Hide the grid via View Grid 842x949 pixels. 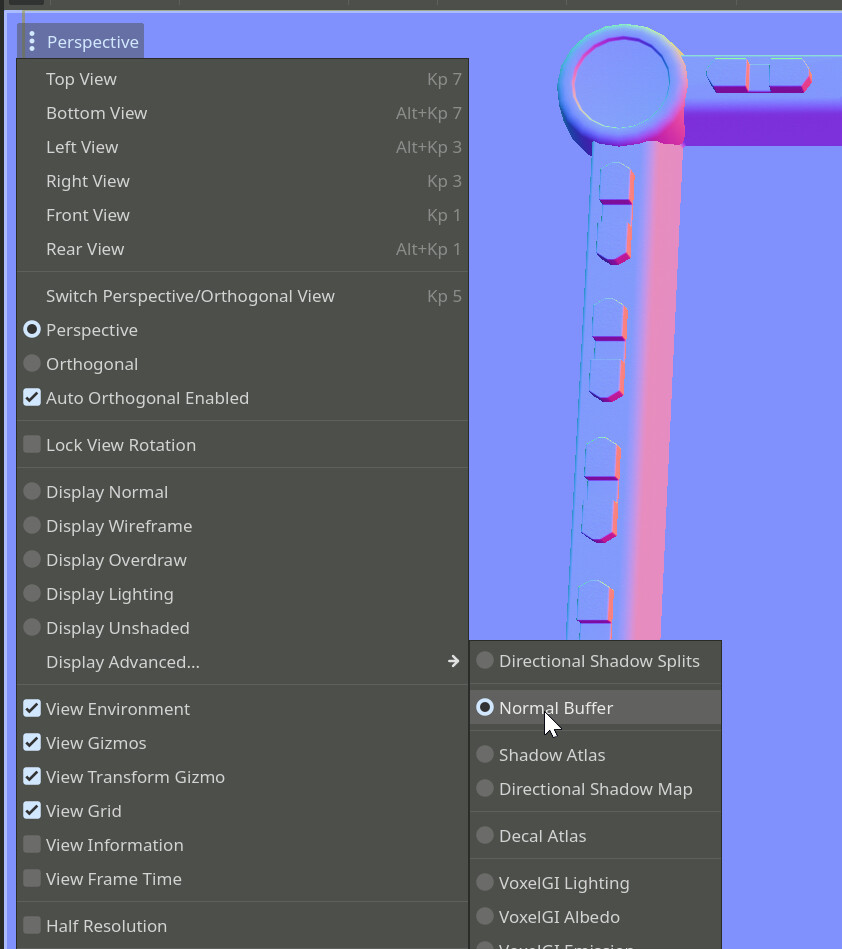click(x=32, y=811)
